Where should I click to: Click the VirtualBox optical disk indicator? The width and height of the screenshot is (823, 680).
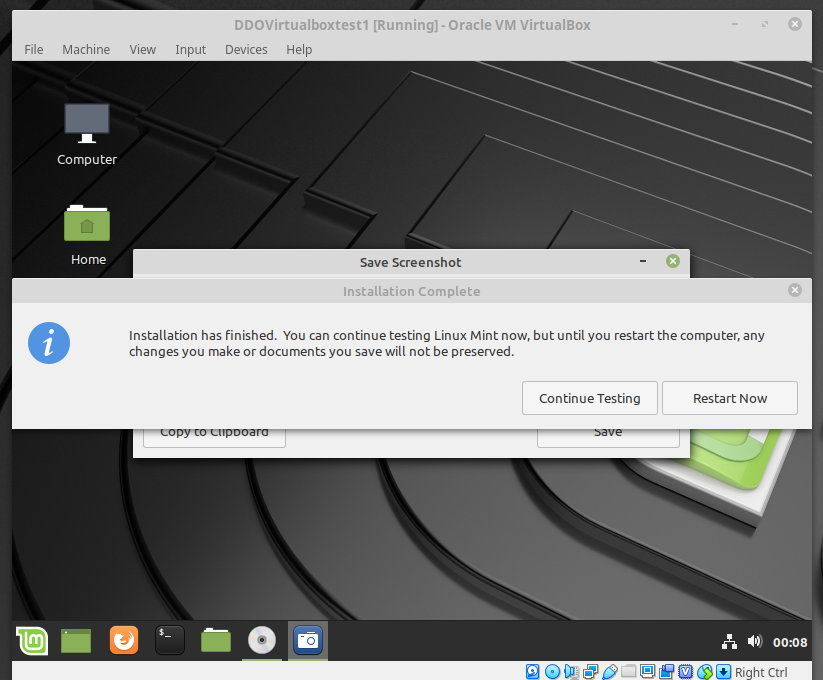pos(552,672)
